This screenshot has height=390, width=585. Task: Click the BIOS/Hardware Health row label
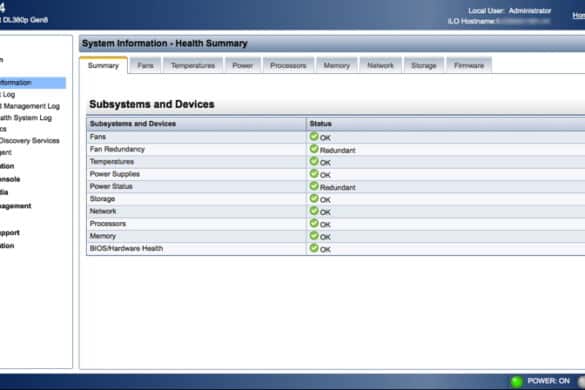point(126,248)
